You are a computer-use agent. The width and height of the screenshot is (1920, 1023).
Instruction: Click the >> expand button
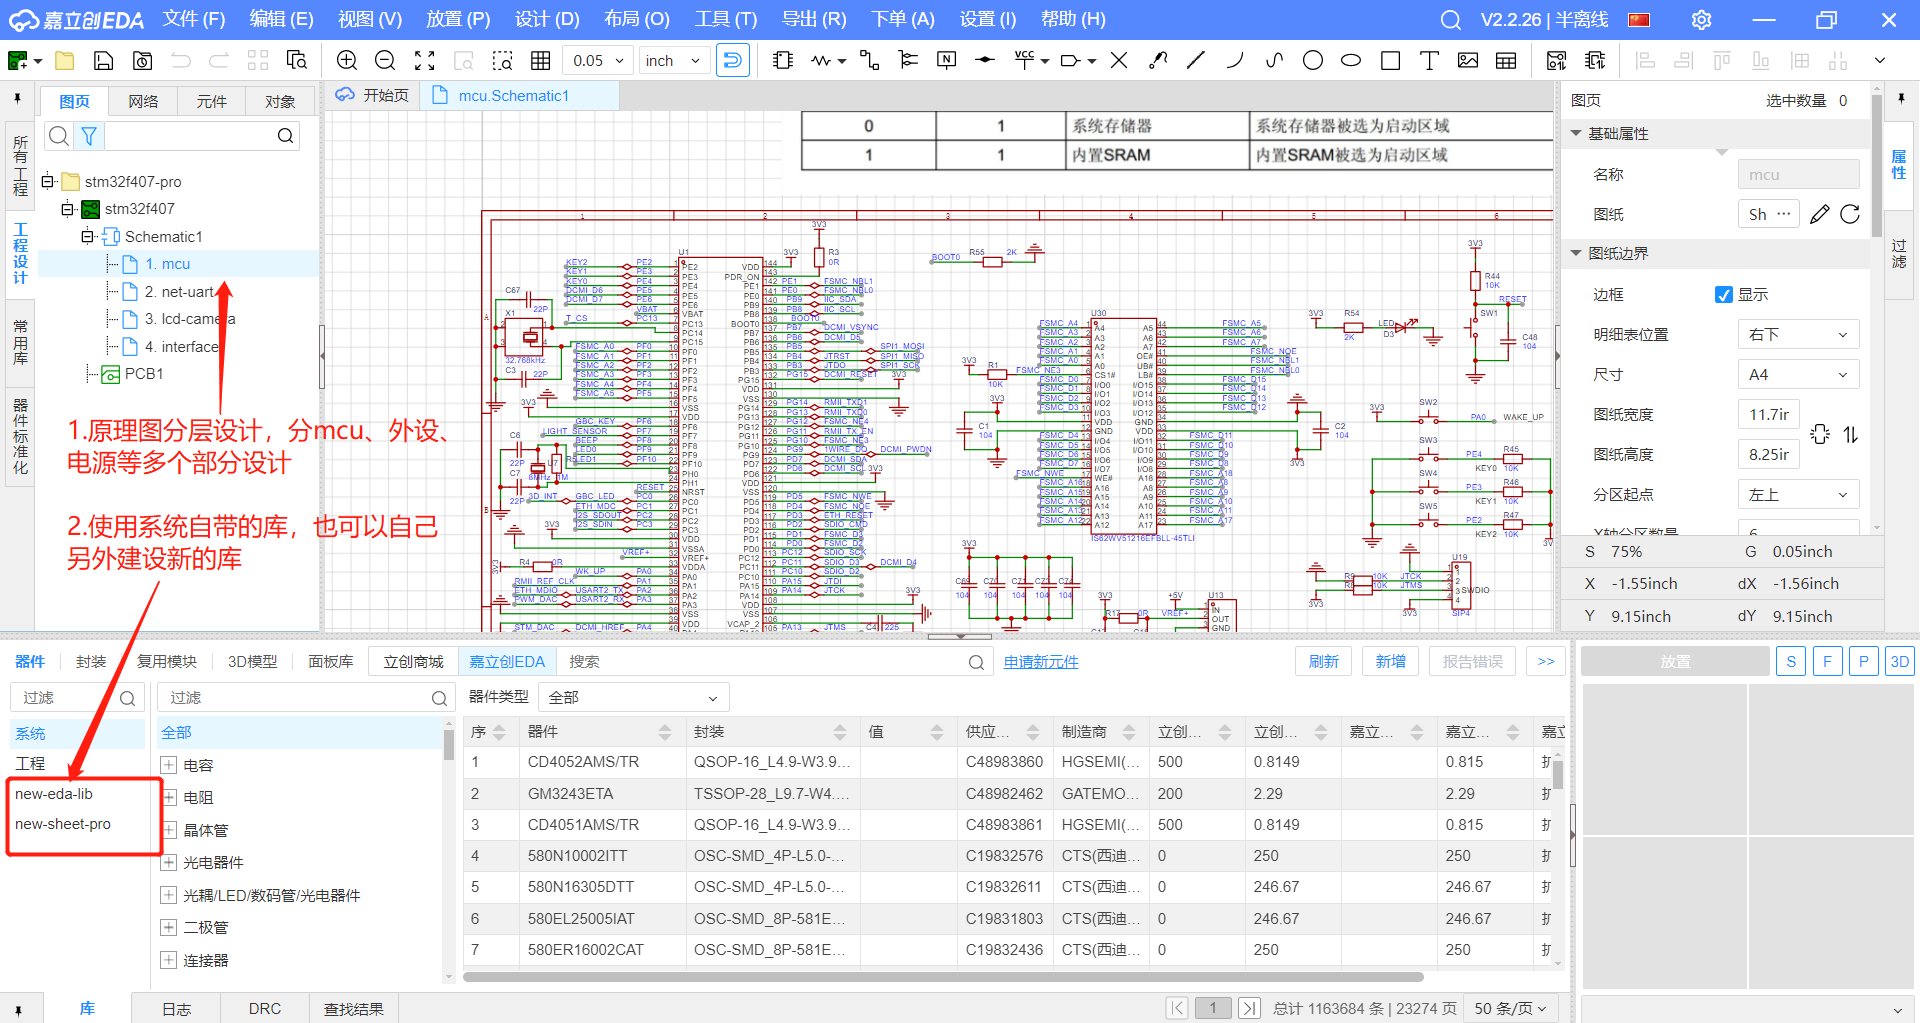pyautogui.click(x=1546, y=661)
